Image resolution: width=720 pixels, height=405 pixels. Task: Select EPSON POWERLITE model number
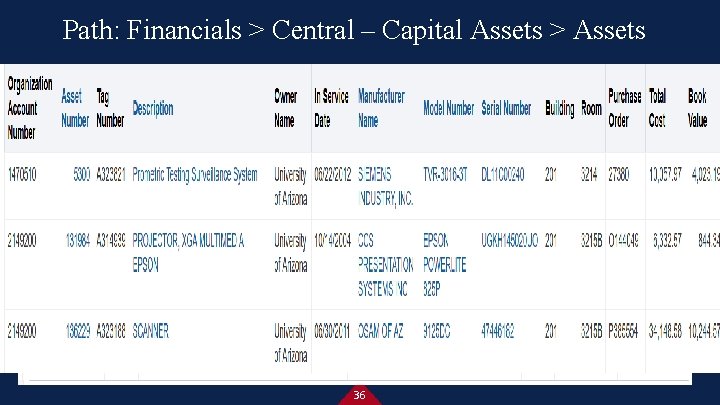(444, 265)
